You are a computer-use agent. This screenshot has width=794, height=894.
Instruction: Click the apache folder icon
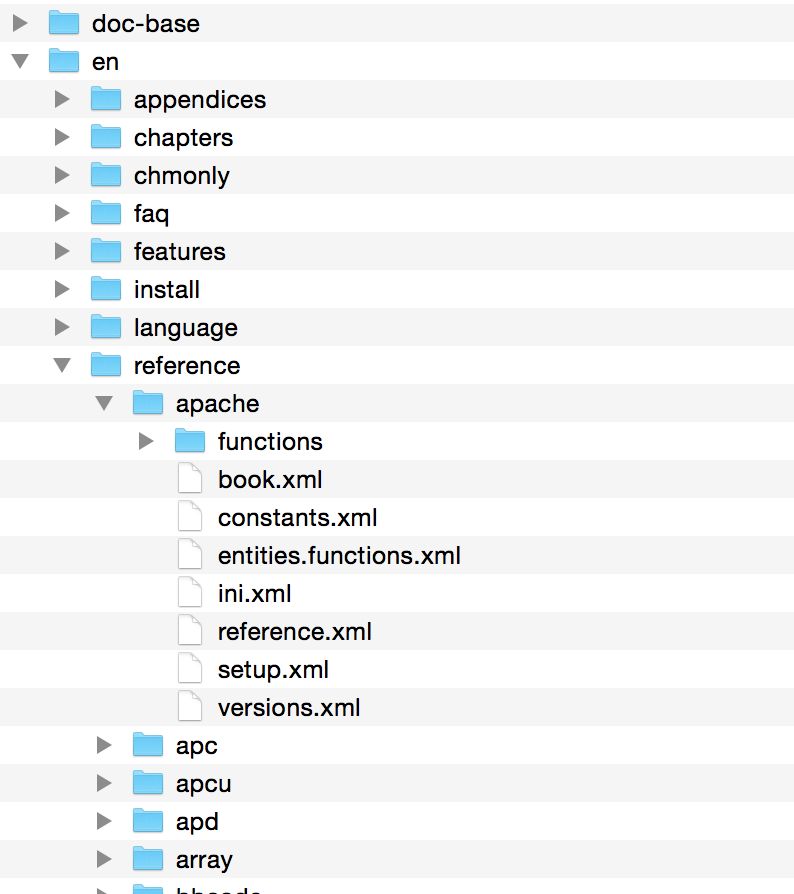coord(148,403)
